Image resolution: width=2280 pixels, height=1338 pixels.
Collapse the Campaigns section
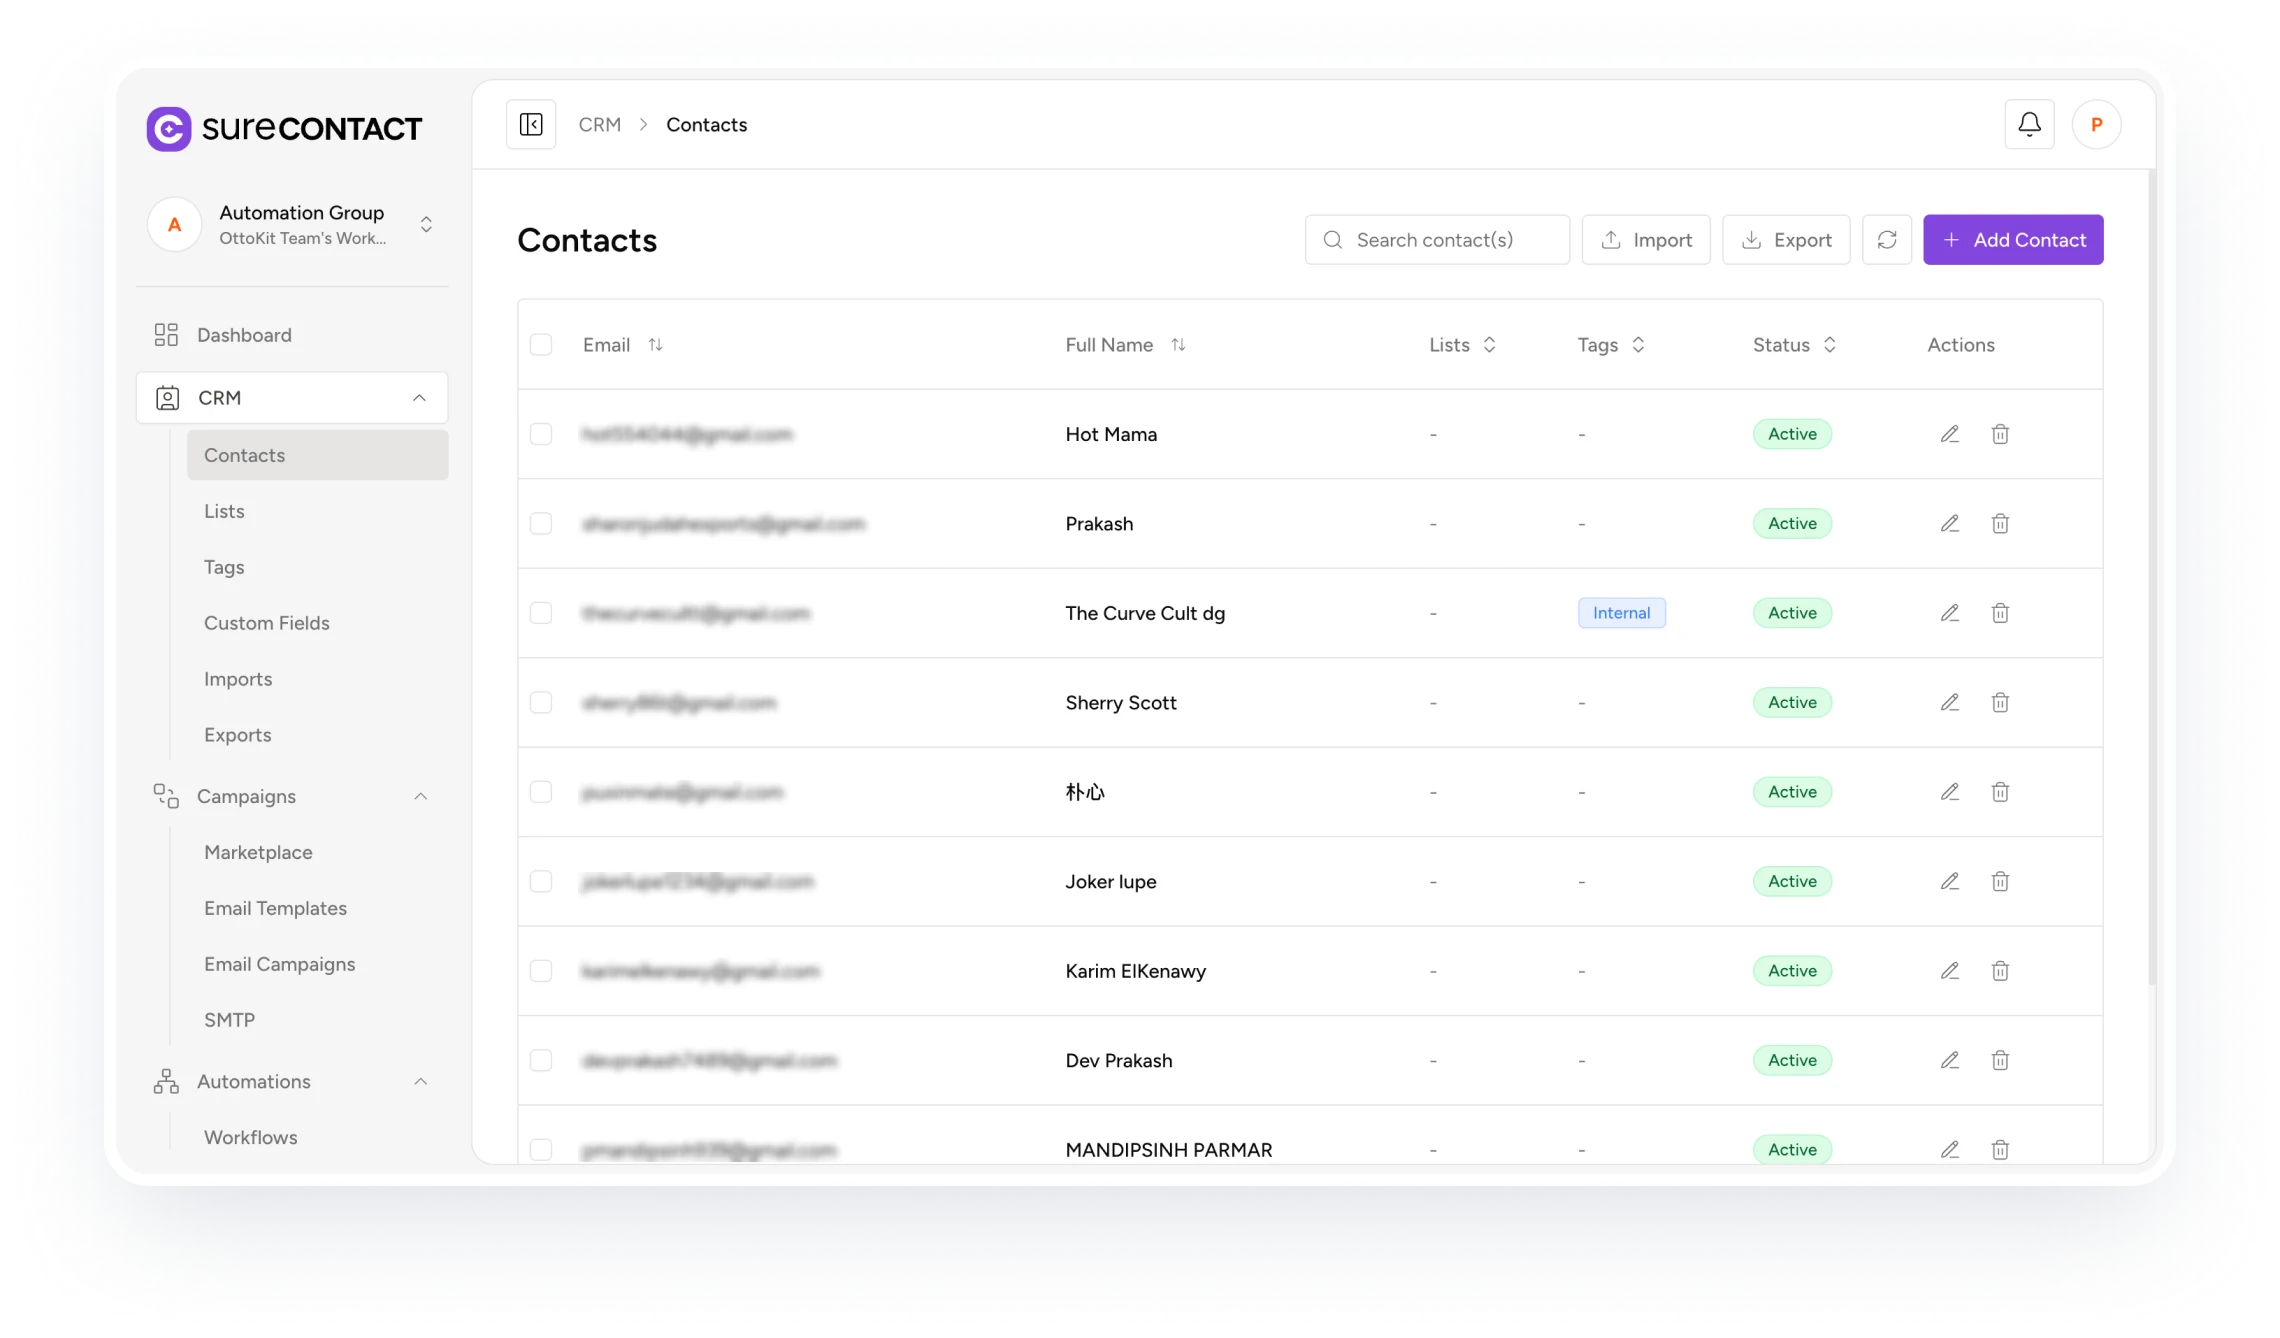pos(419,796)
